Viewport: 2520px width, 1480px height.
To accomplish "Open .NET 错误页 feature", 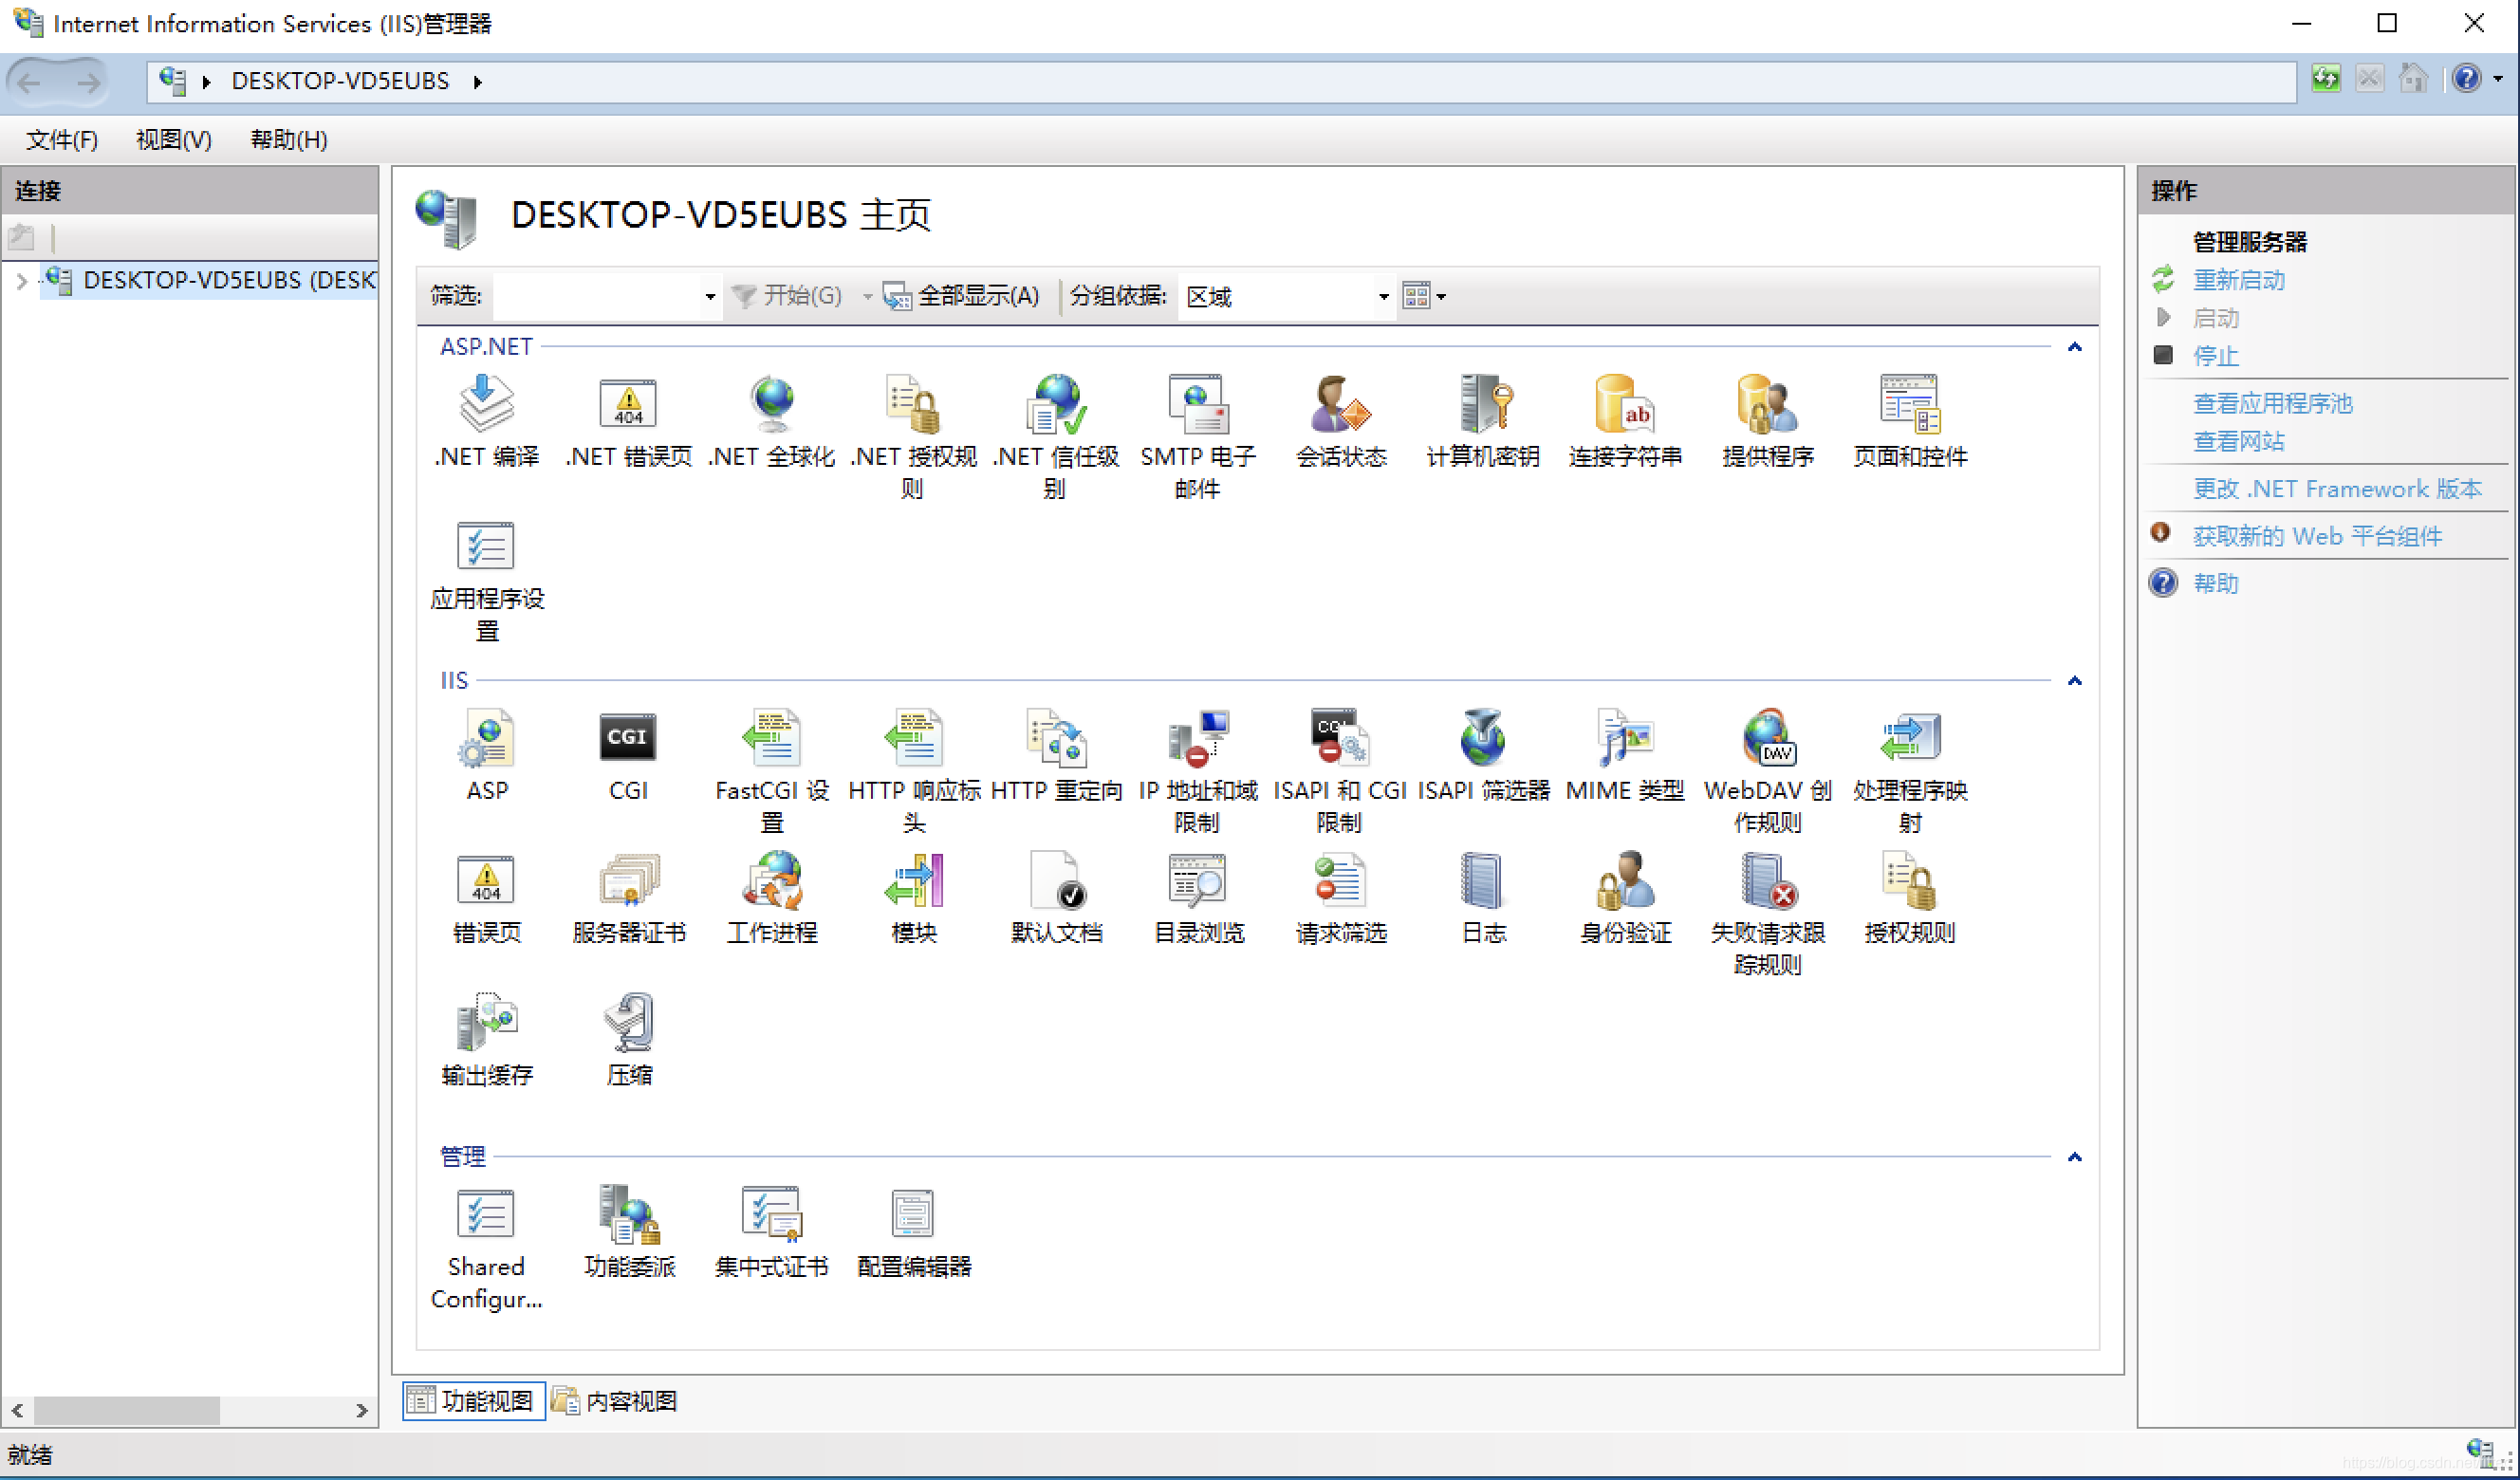I will click(628, 403).
